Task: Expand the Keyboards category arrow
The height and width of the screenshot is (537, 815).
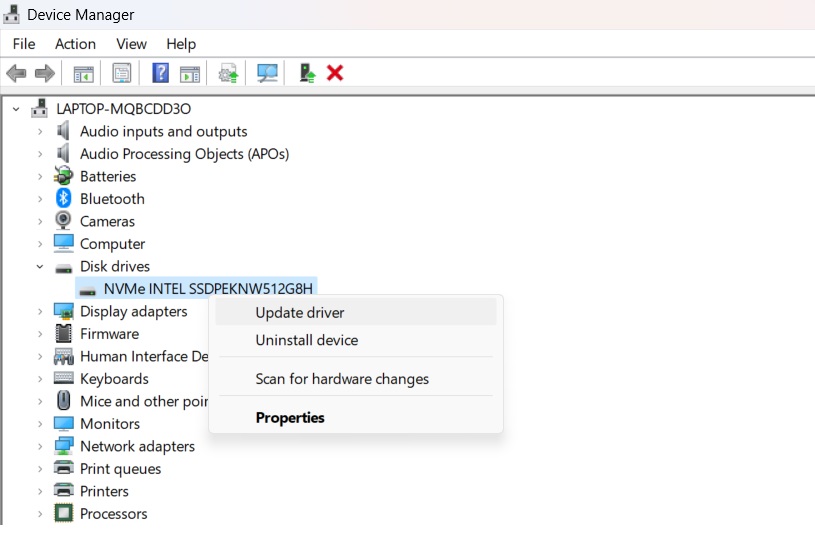Action: coord(40,378)
